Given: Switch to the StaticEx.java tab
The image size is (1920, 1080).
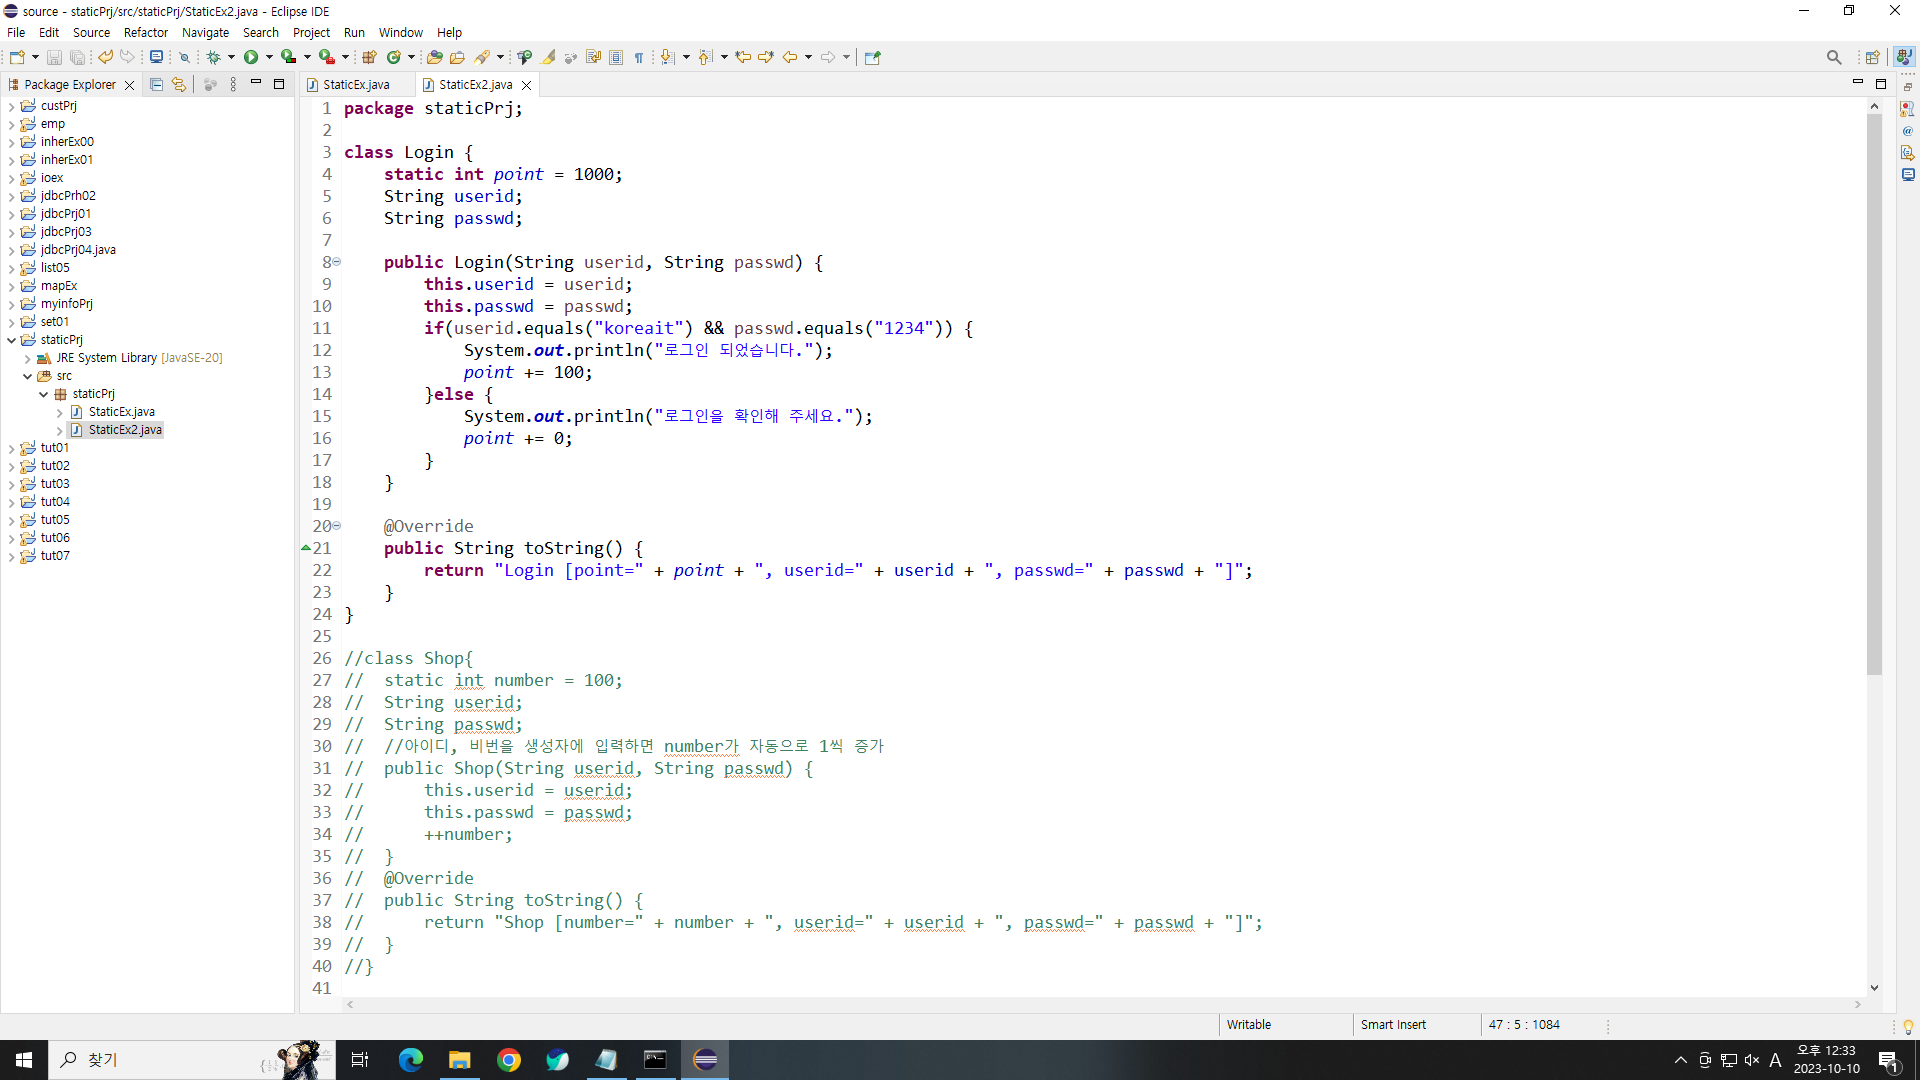Looking at the screenshot, I should point(356,85).
